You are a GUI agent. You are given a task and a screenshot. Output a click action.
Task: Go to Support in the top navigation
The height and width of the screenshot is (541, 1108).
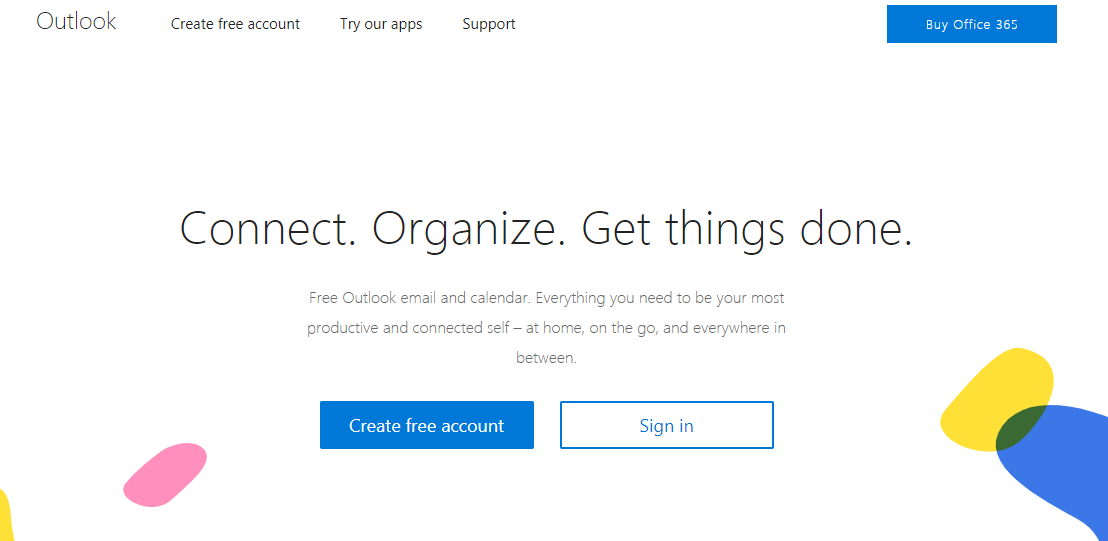click(489, 24)
